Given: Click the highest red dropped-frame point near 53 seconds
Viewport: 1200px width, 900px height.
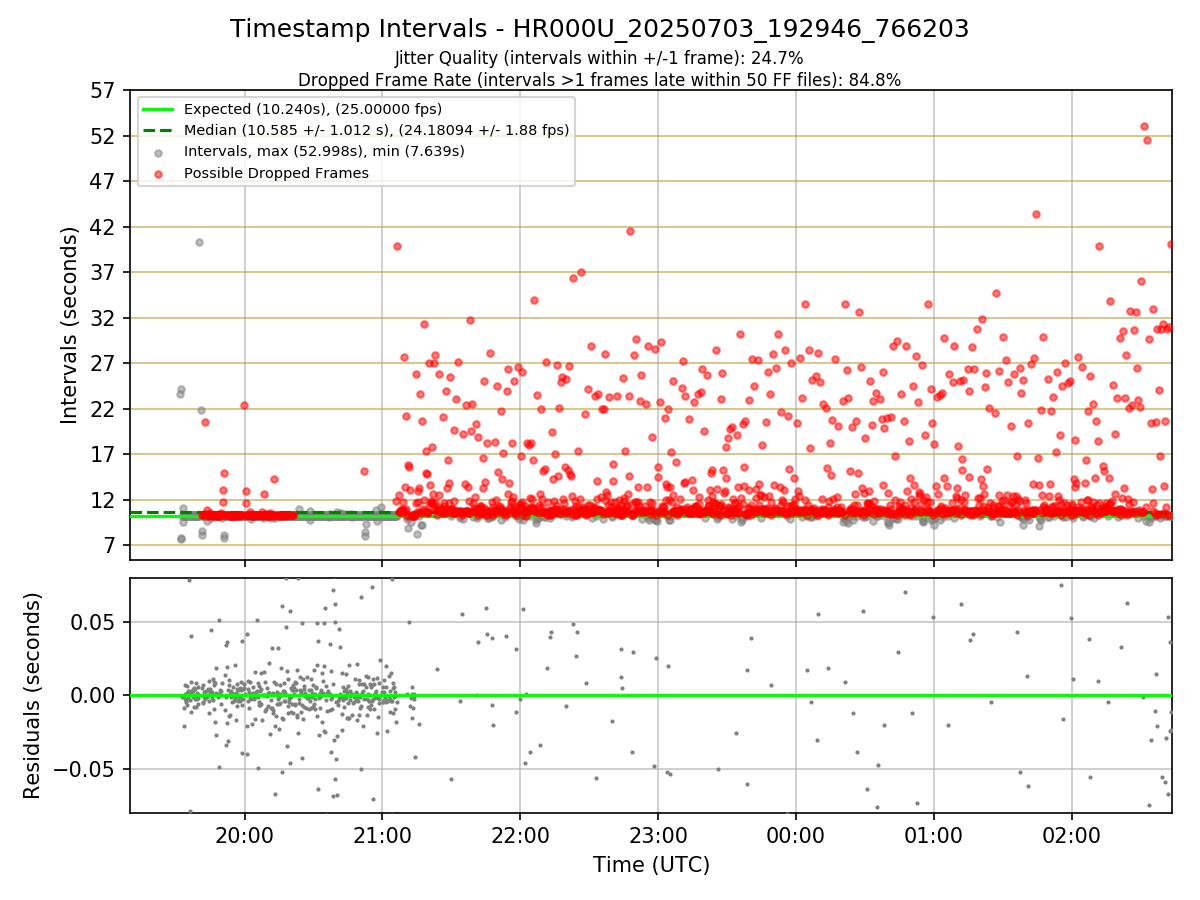Looking at the screenshot, I should [x=1144, y=126].
